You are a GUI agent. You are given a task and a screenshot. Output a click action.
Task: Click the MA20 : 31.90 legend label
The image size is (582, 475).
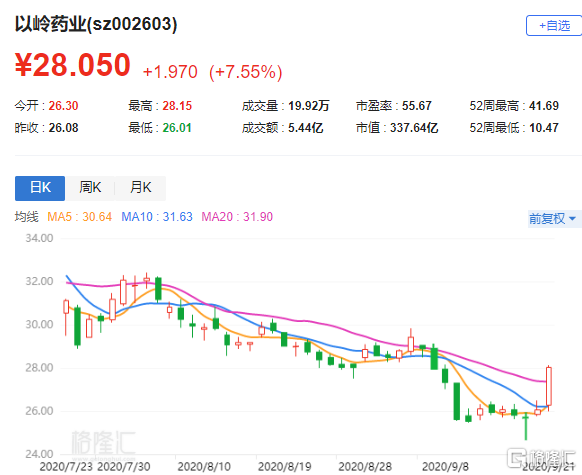(237, 217)
